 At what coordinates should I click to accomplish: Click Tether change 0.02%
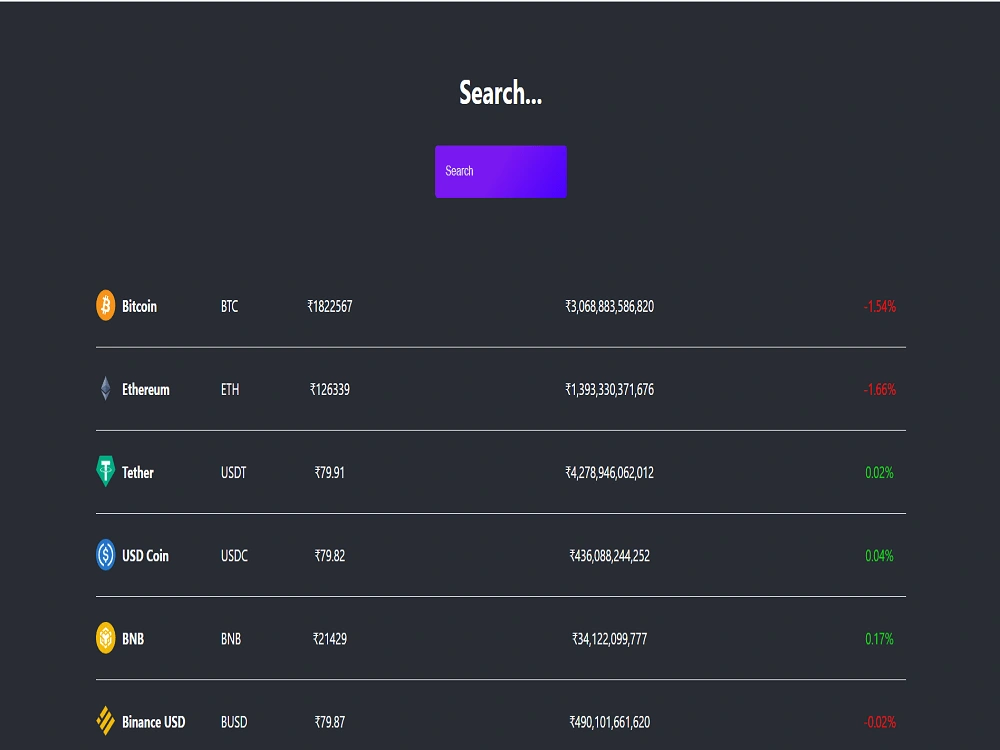879,473
